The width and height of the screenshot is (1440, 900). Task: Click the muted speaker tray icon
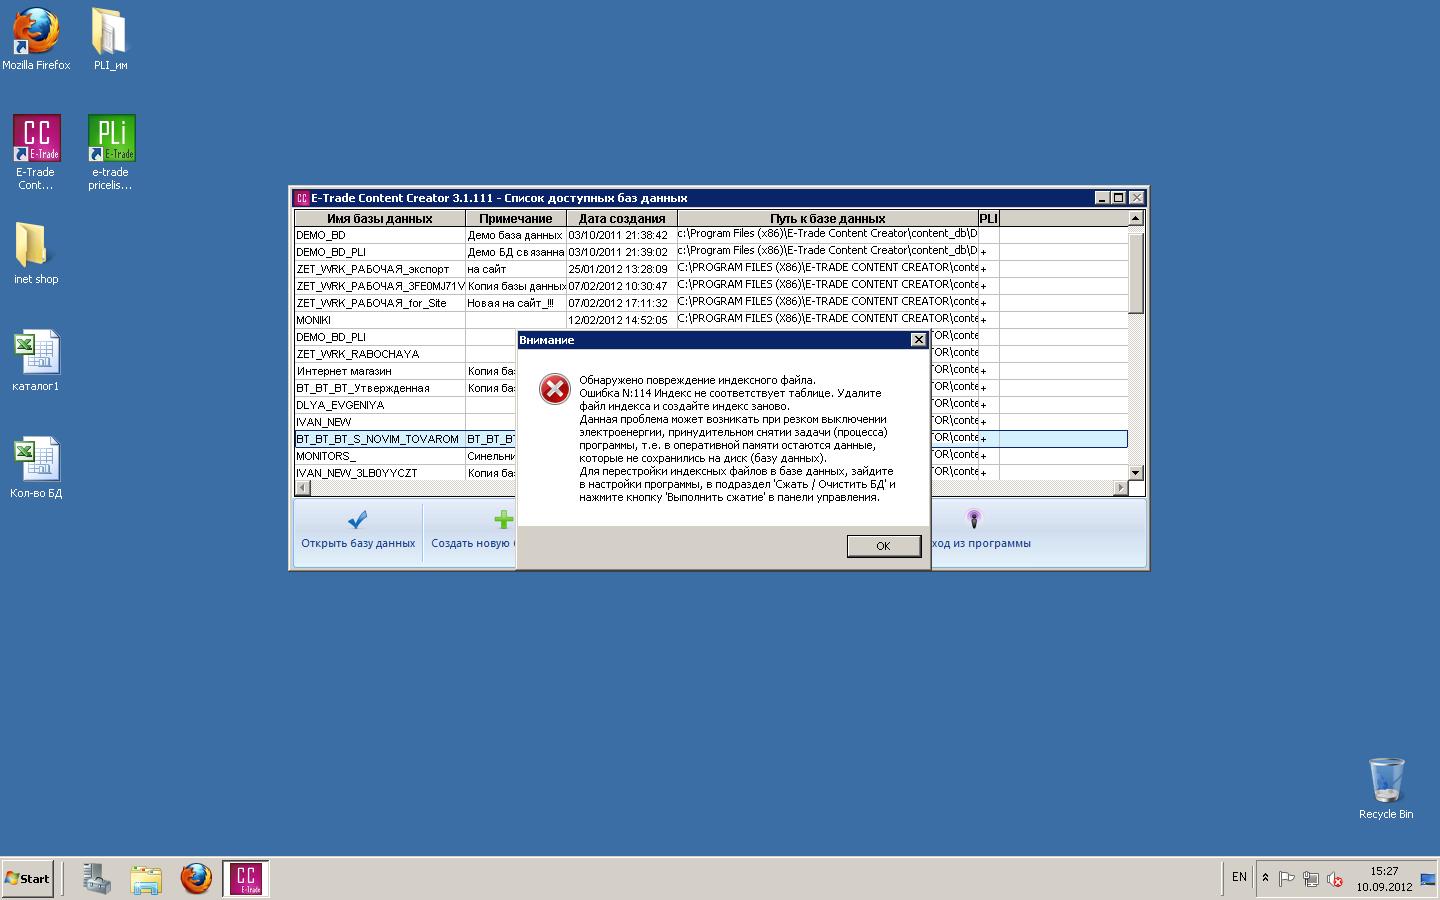pos(1334,879)
